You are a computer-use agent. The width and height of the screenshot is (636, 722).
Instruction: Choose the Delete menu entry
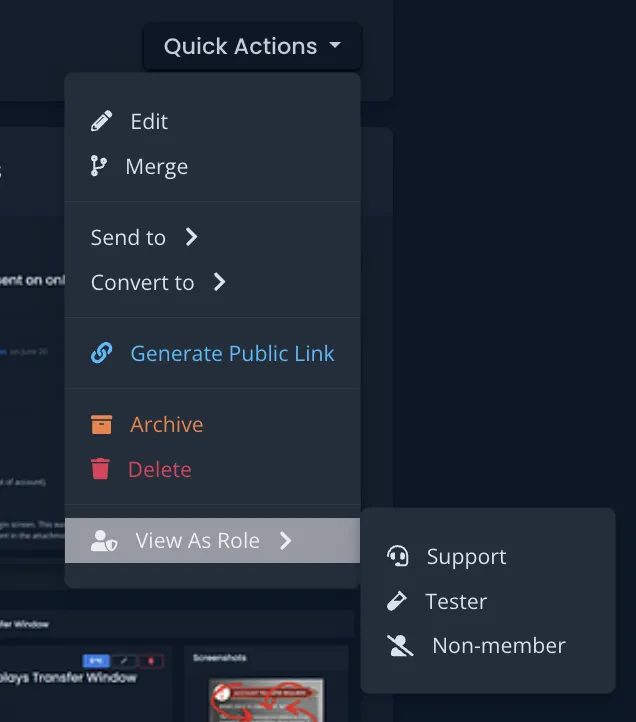coord(159,470)
